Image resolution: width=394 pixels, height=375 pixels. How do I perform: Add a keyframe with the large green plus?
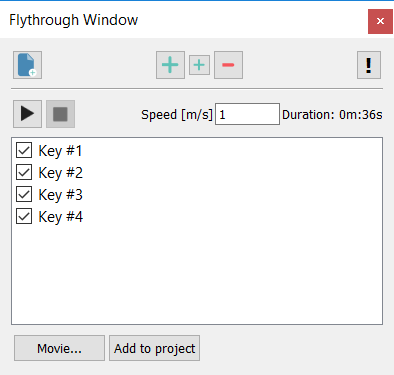click(x=170, y=65)
